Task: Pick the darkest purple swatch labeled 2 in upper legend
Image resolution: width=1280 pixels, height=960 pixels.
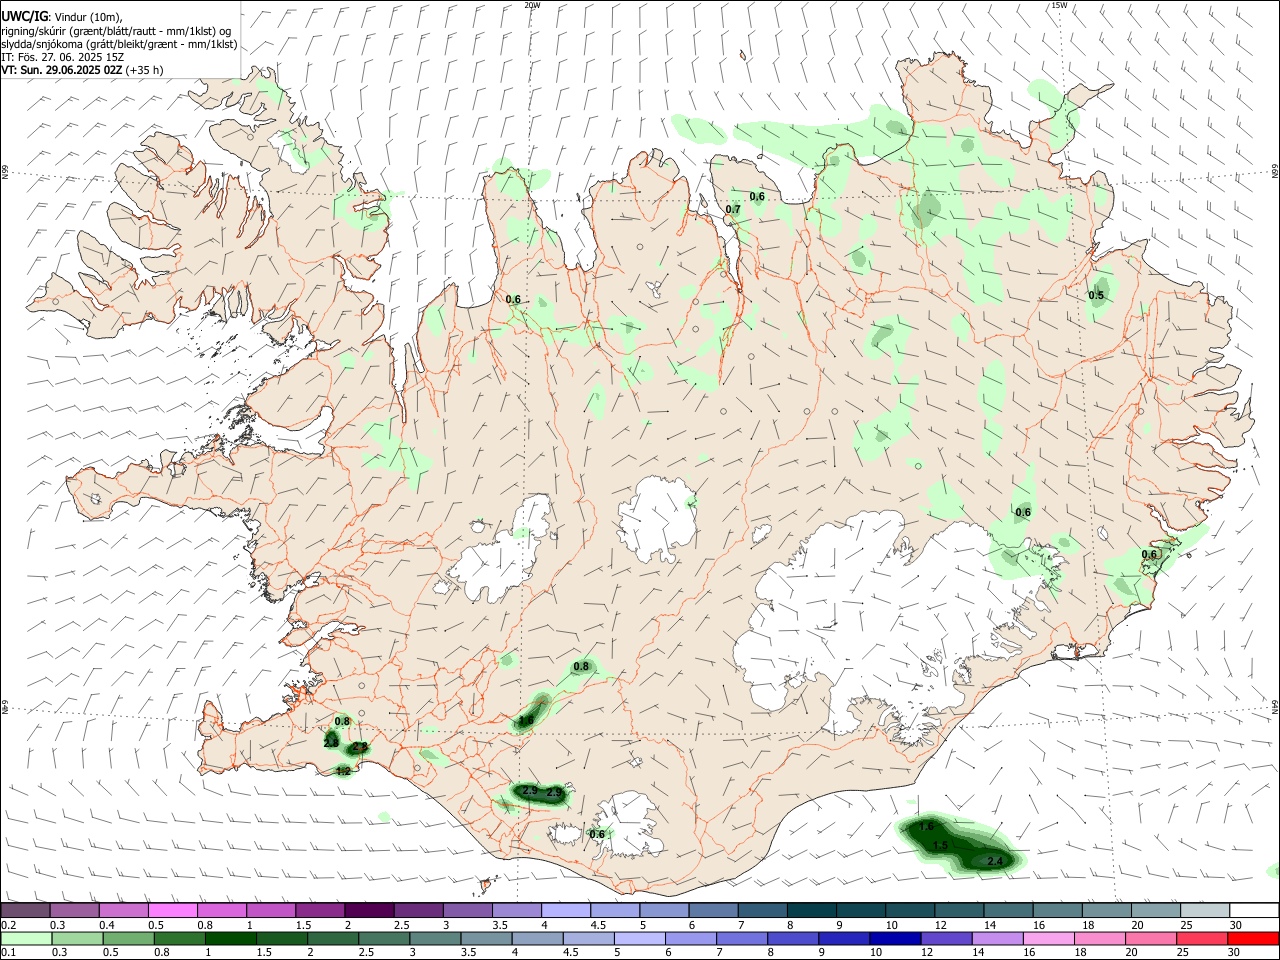Action: [x=368, y=911]
